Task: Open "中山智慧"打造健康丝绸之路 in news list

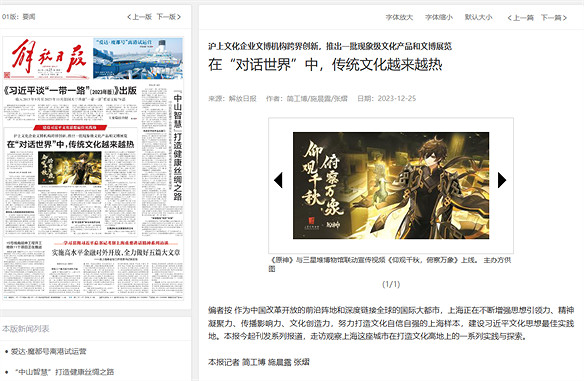Action: (63, 372)
